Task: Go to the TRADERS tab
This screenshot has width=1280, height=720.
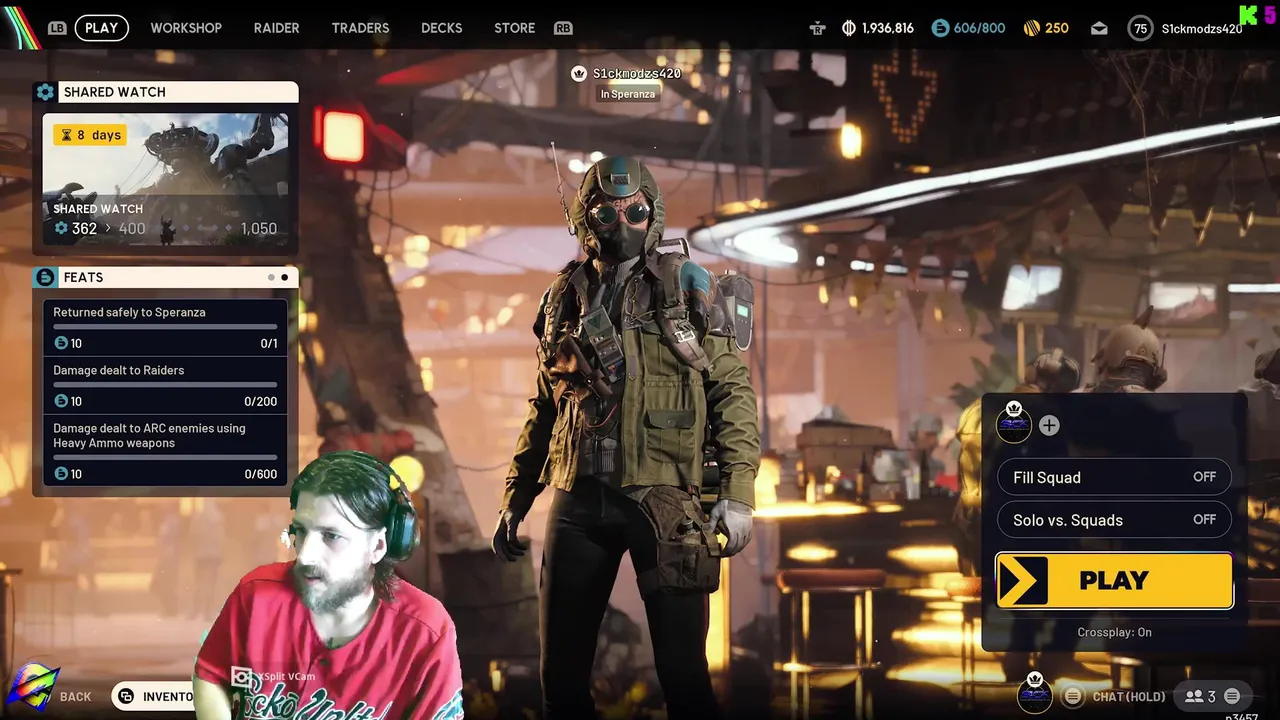Action: (x=360, y=28)
